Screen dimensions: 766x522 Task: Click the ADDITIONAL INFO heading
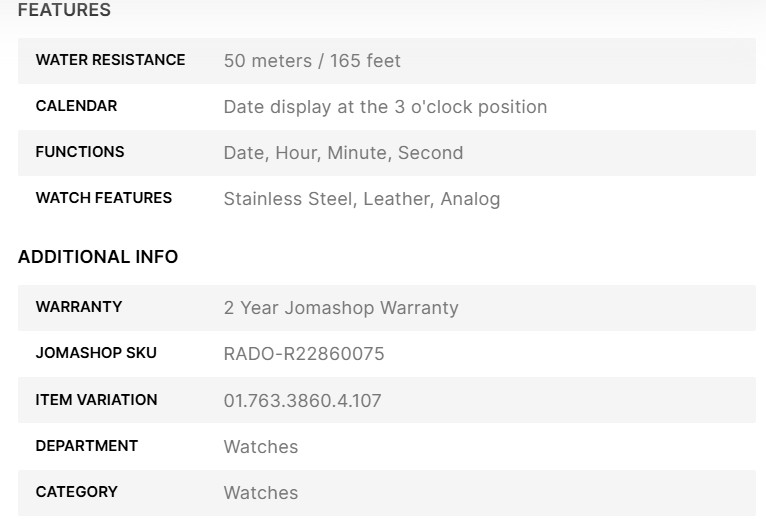98,257
